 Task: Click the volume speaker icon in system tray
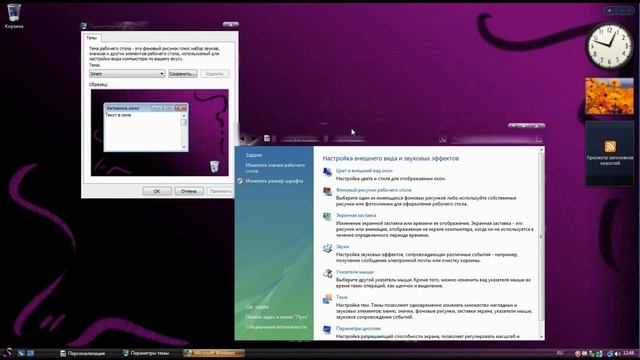coord(618,353)
